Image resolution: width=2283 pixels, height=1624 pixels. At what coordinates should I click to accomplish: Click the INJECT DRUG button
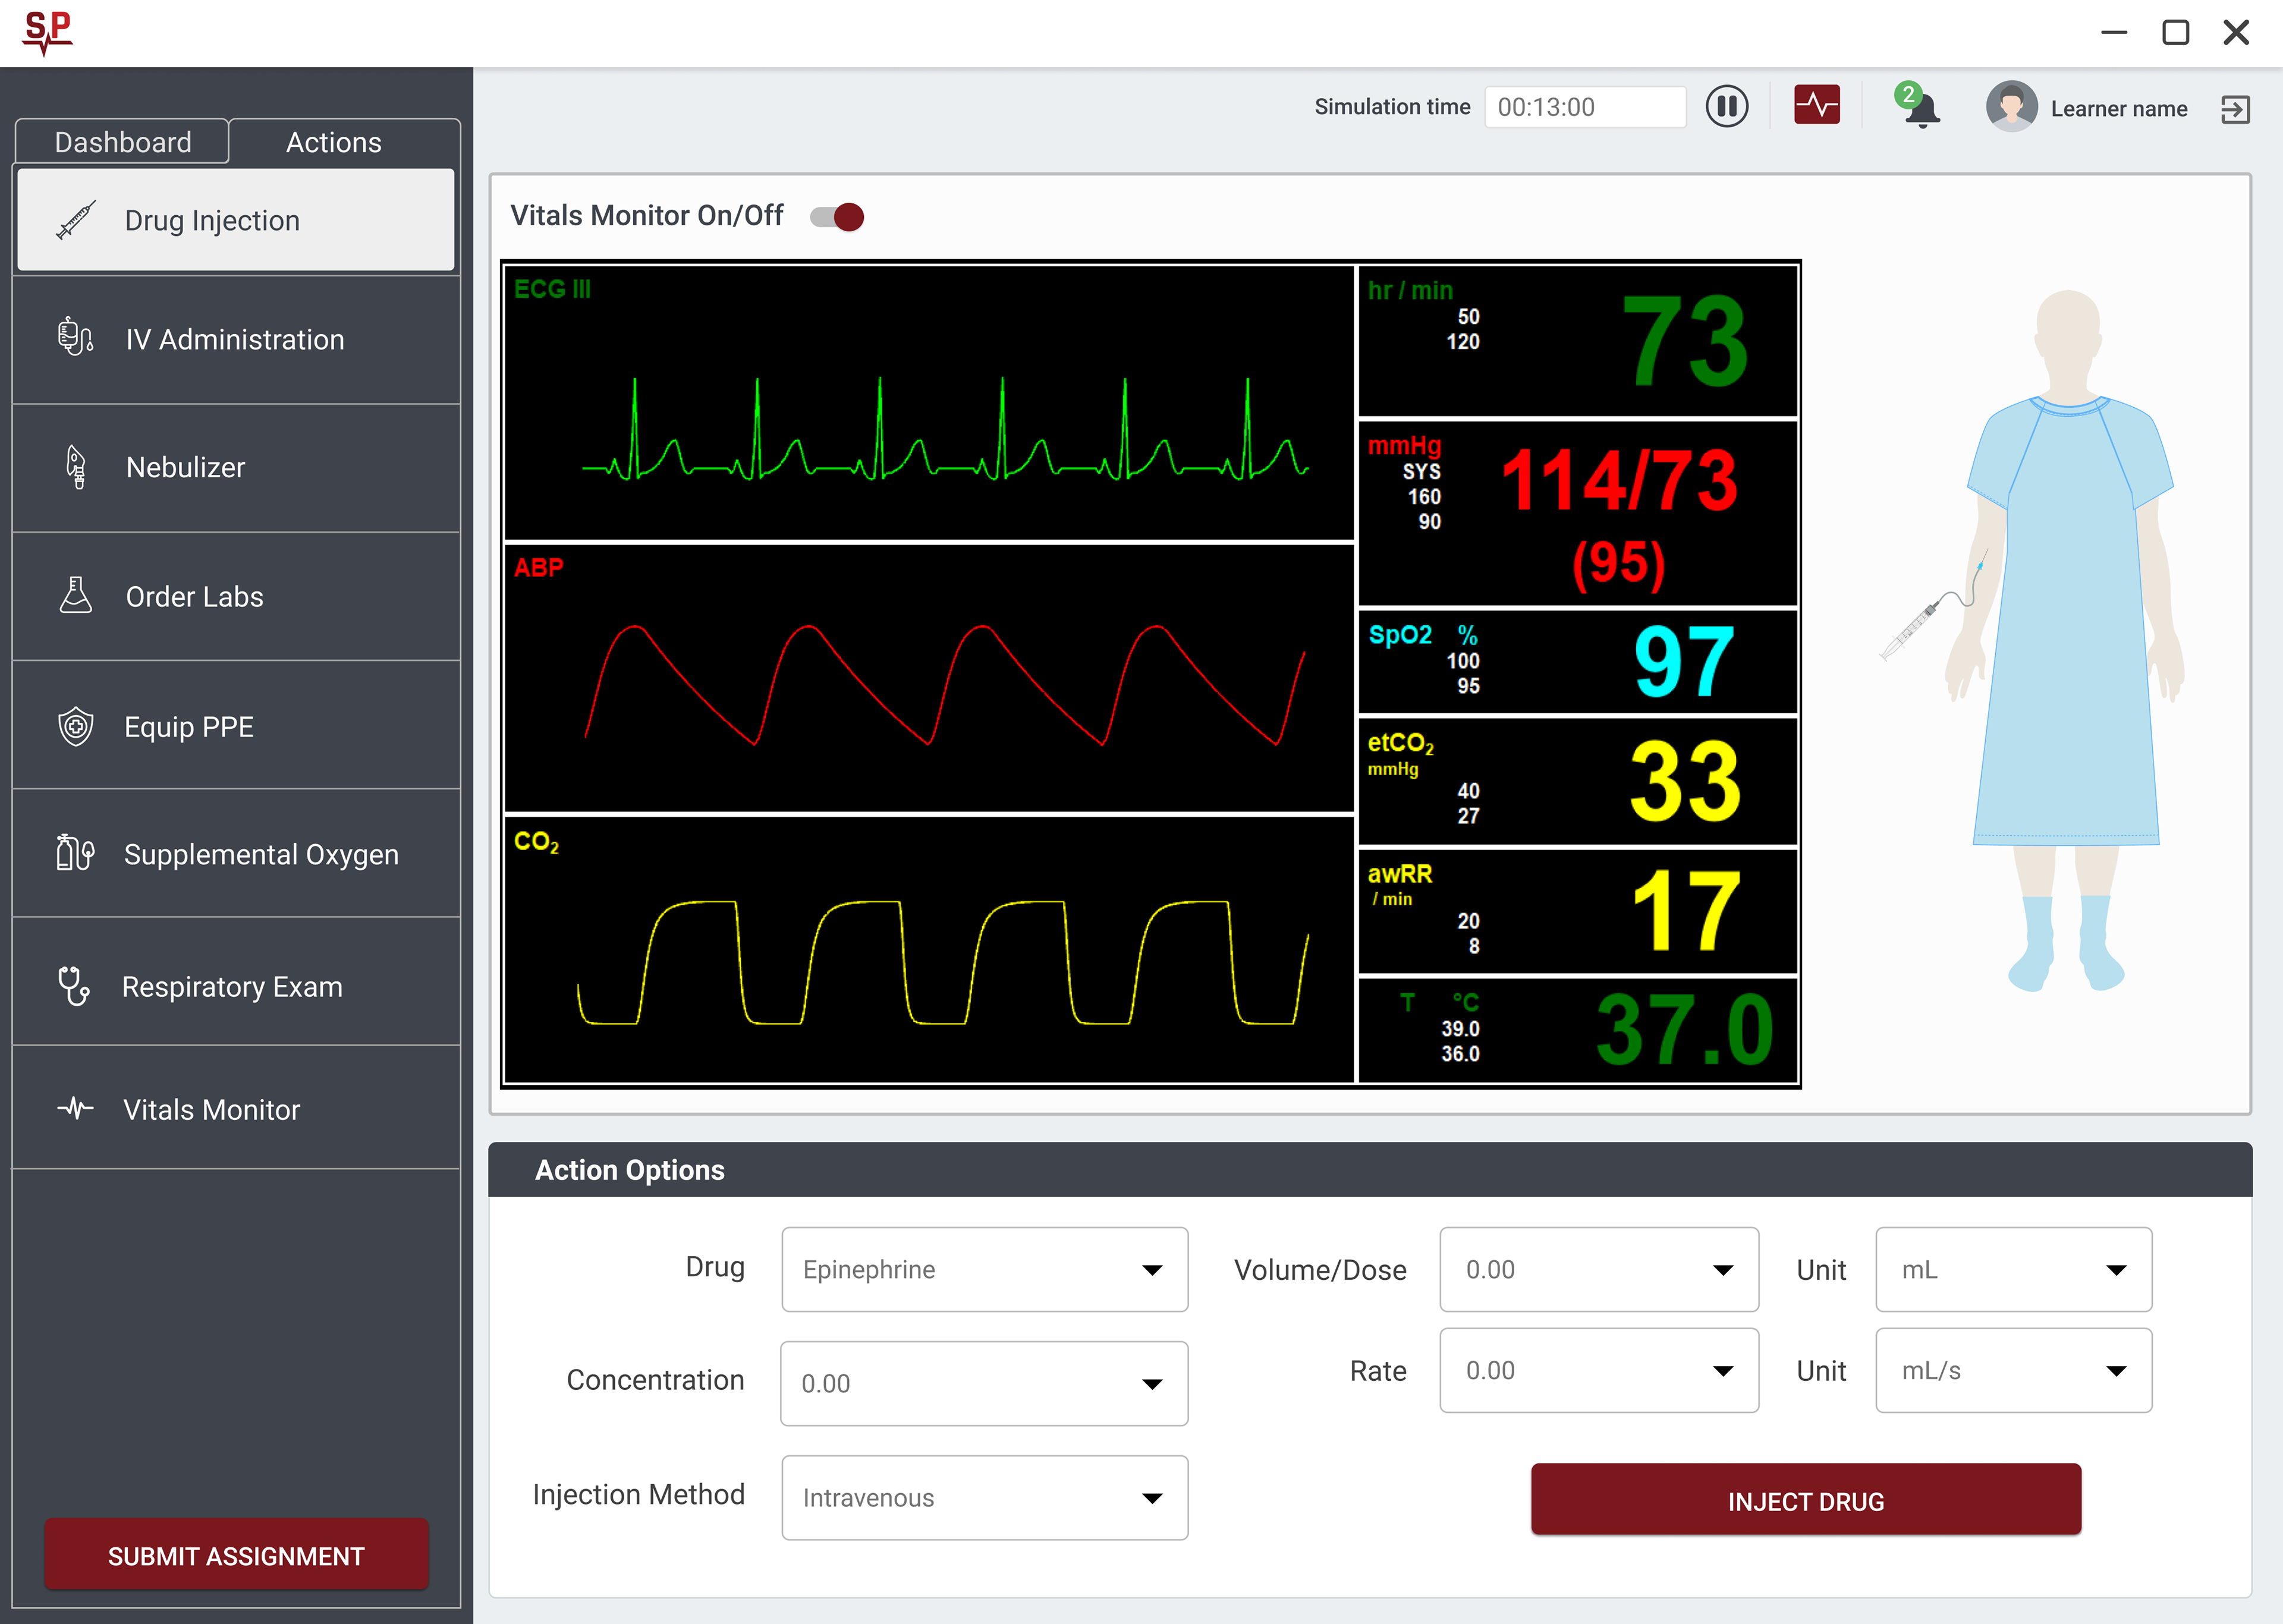pyautogui.click(x=1805, y=1500)
